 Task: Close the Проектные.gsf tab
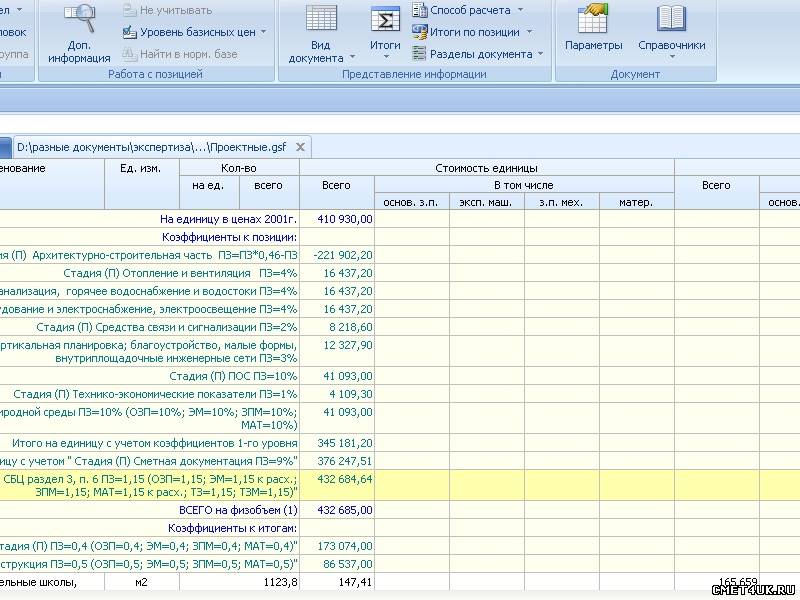[300, 147]
